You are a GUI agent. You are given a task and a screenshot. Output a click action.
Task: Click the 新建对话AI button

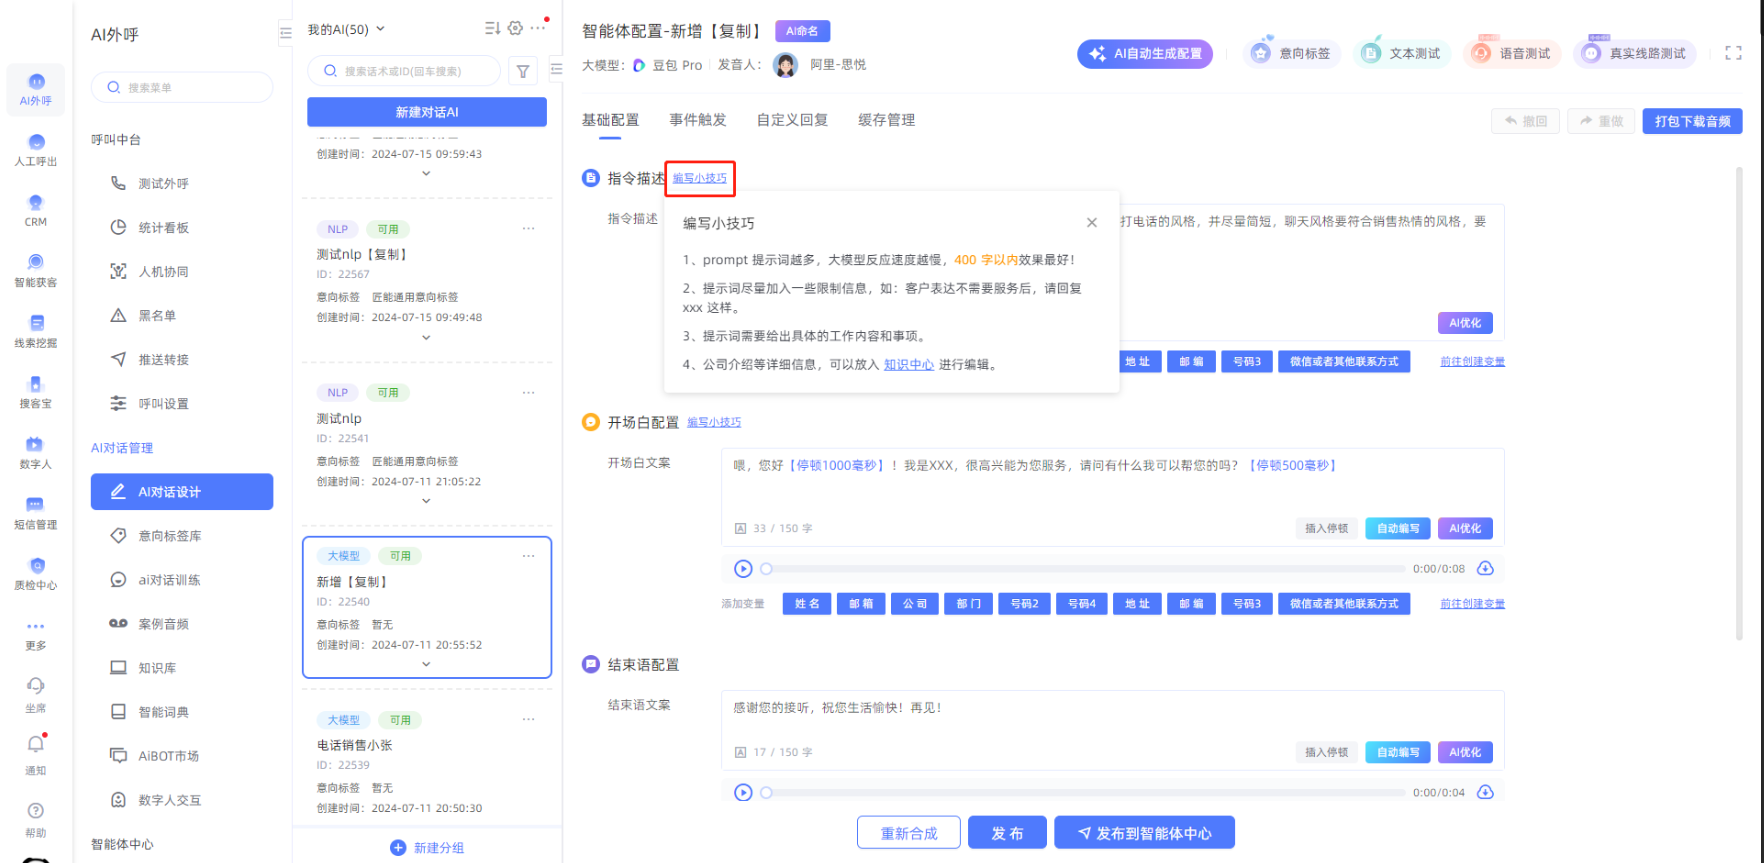[x=427, y=112]
